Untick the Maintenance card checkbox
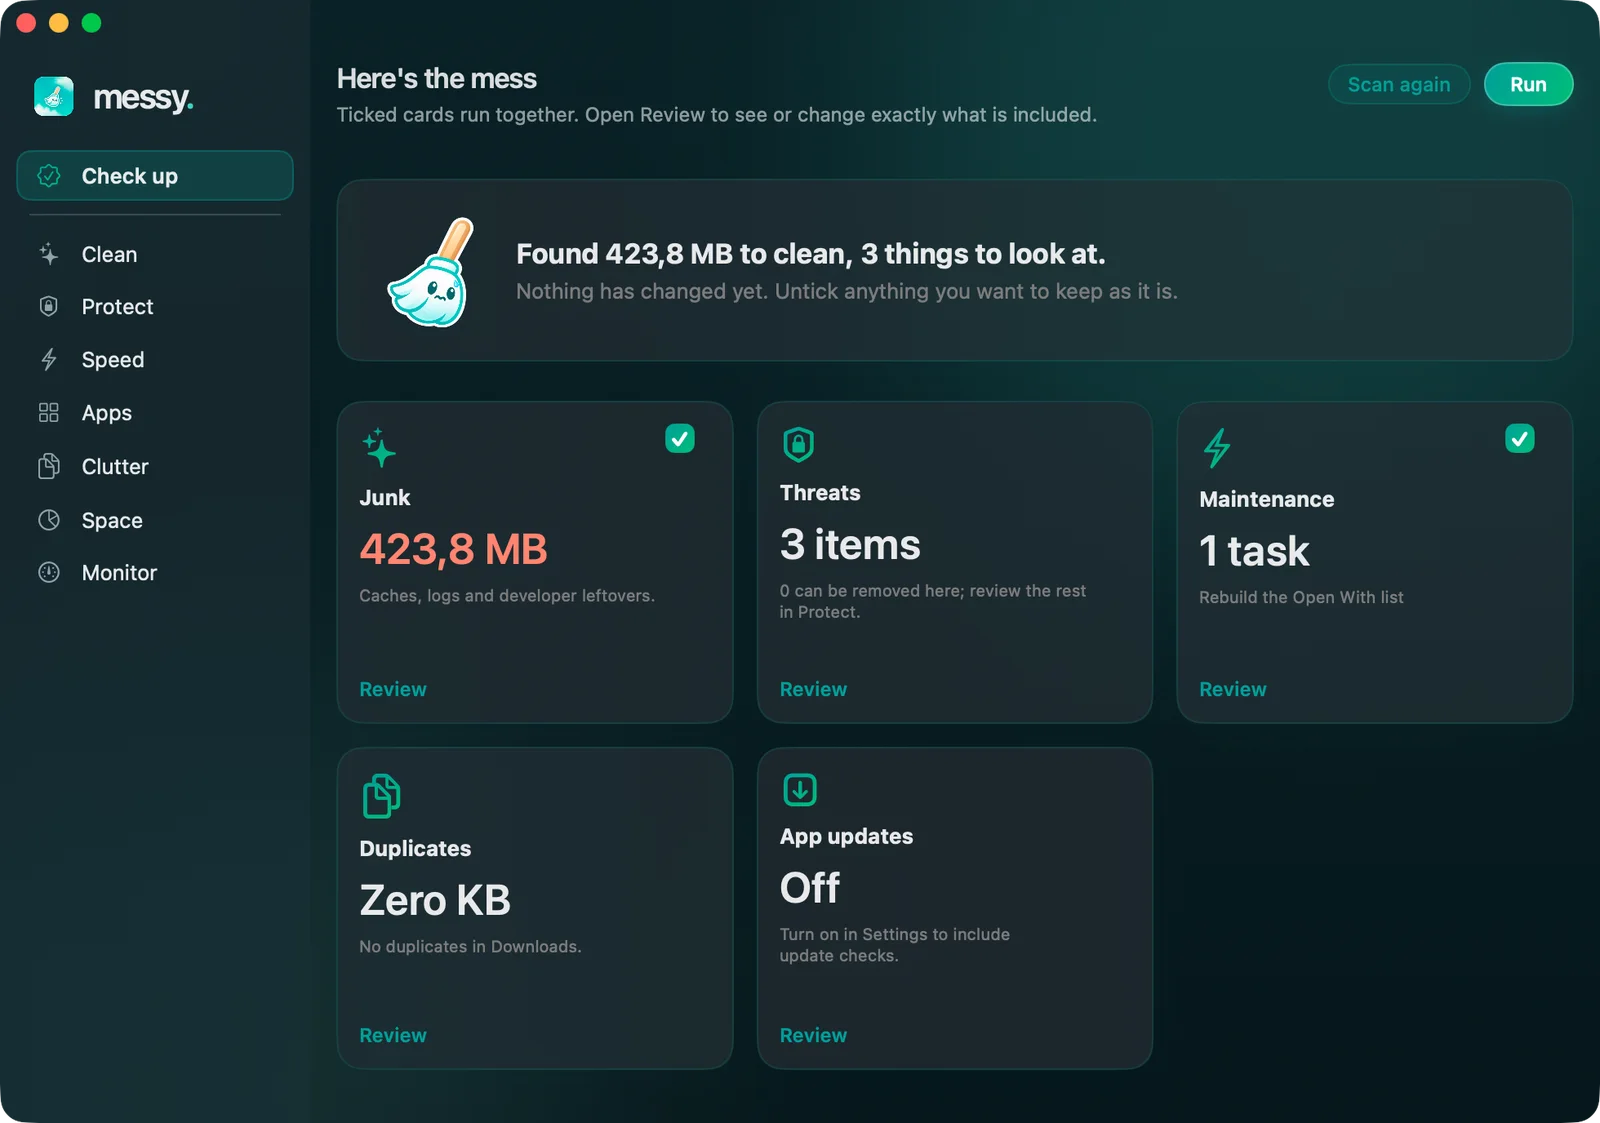The height and width of the screenshot is (1123, 1600). coord(1520,438)
